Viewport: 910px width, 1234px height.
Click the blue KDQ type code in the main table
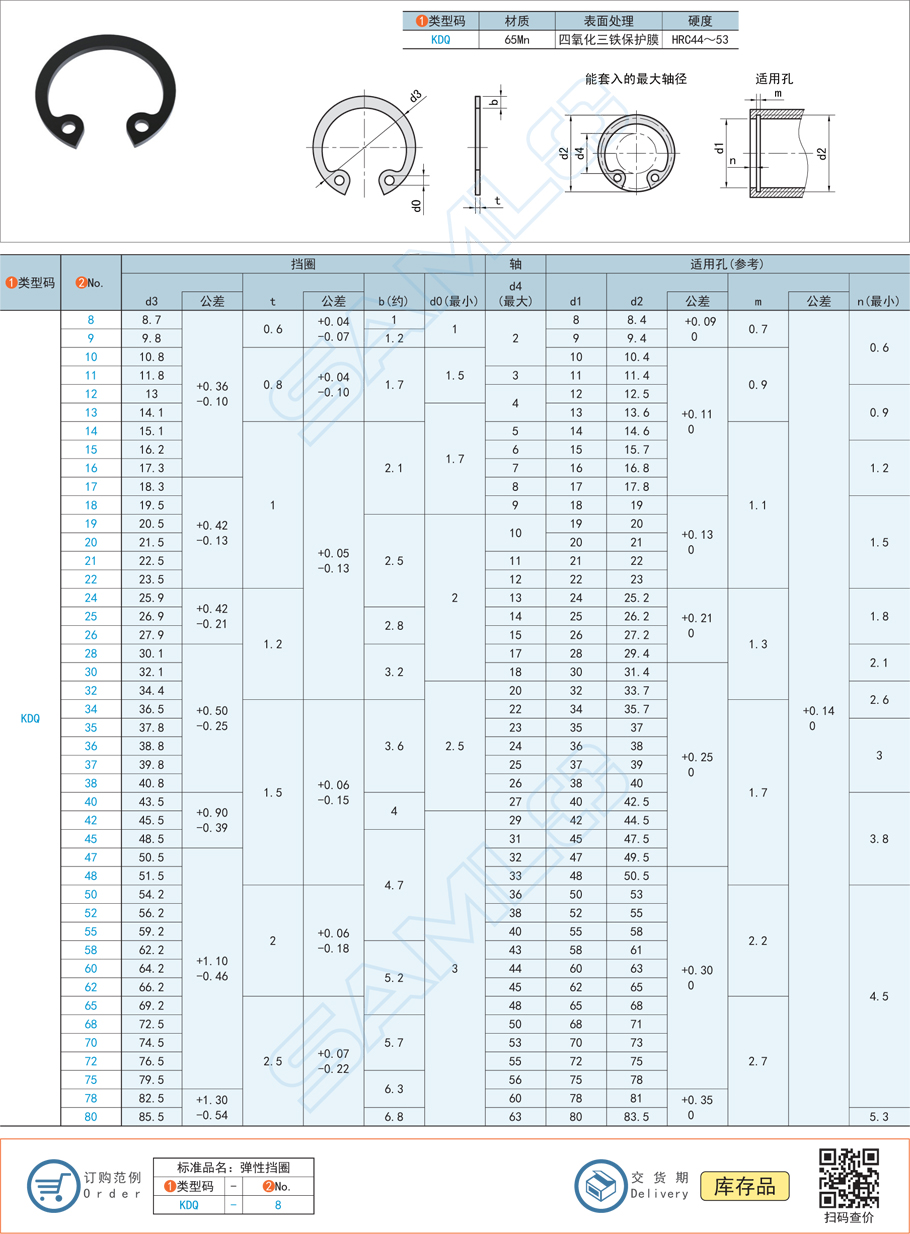[30, 718]
